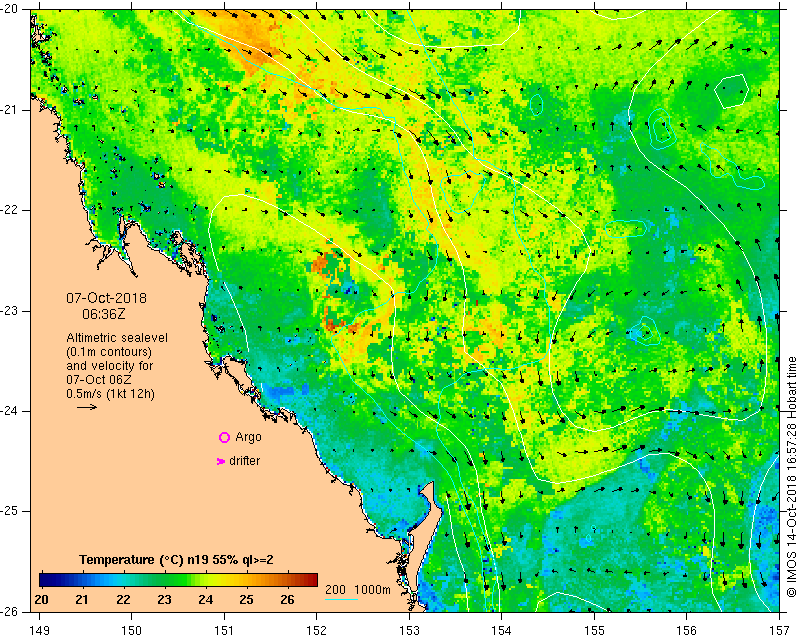
Task: Click the 'and velocity for' caption line
Action: tap(110, 366)
